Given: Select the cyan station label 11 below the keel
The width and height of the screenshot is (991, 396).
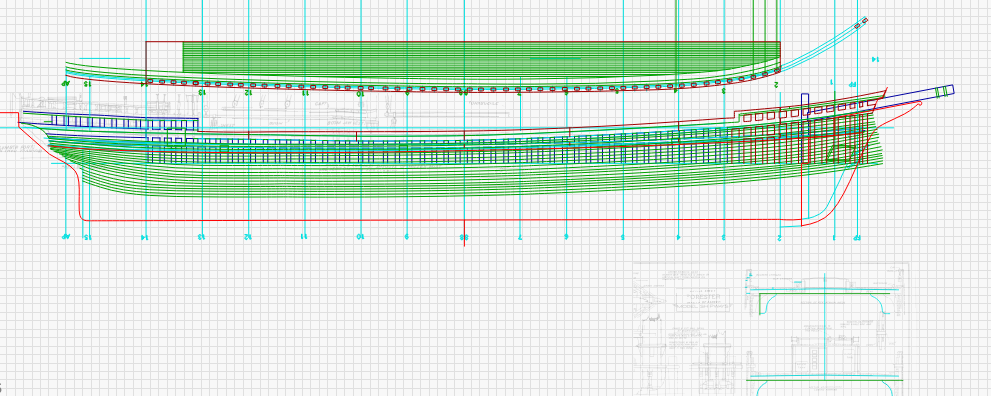Looking at the screenshot, I should click(x=304, y=237).
